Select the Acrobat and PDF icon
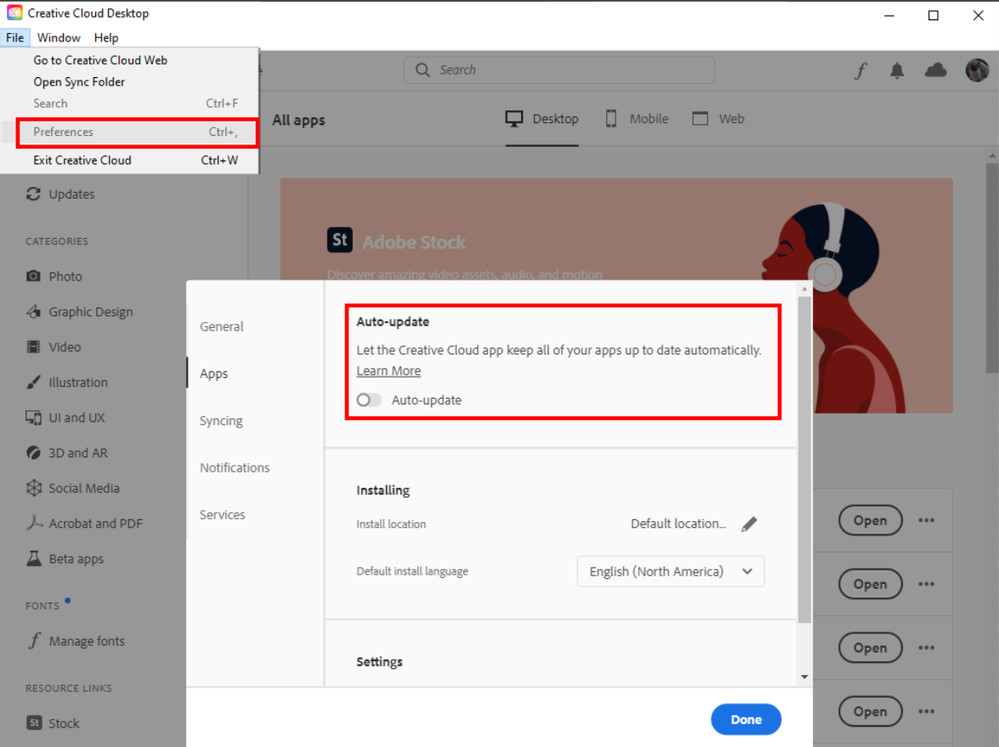 (34, 523)
